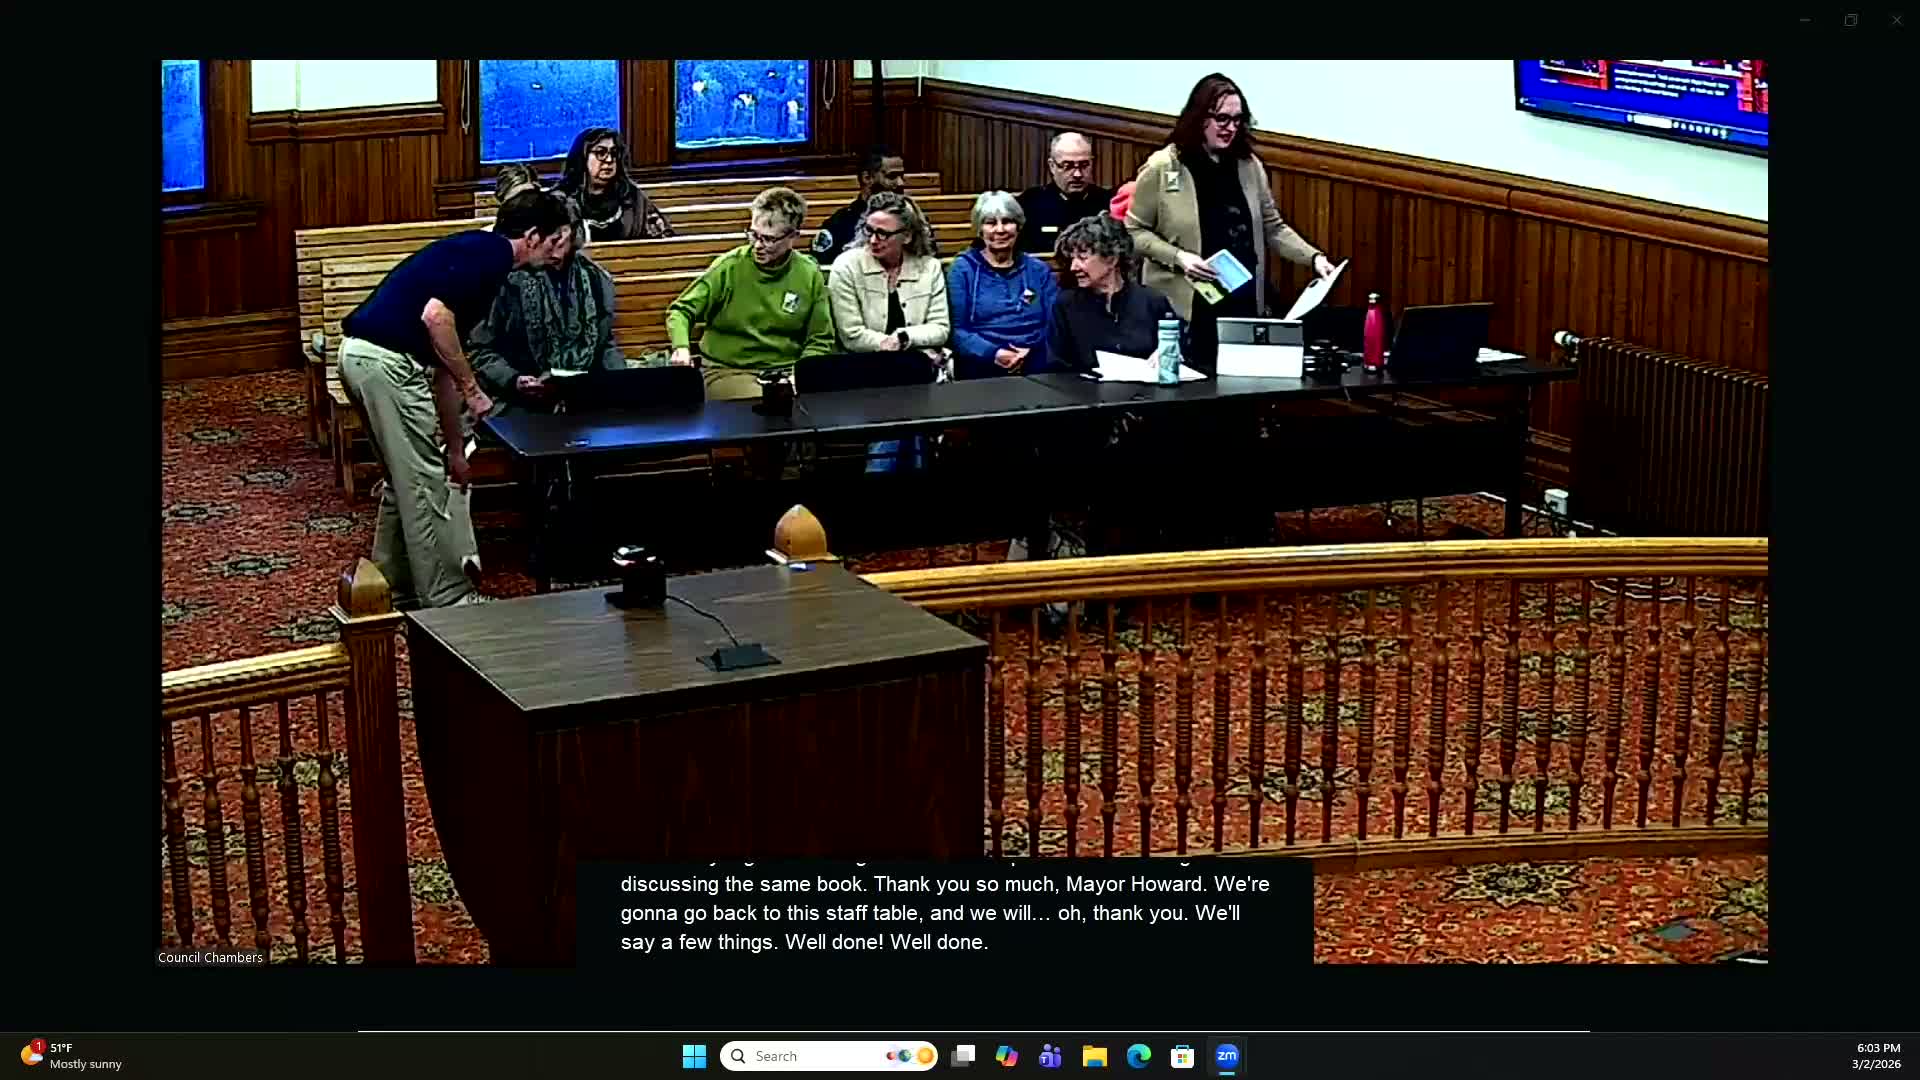Click the magnifier icon in Search
The width and height of the screenshot is (1920, 1080).
738,1056
